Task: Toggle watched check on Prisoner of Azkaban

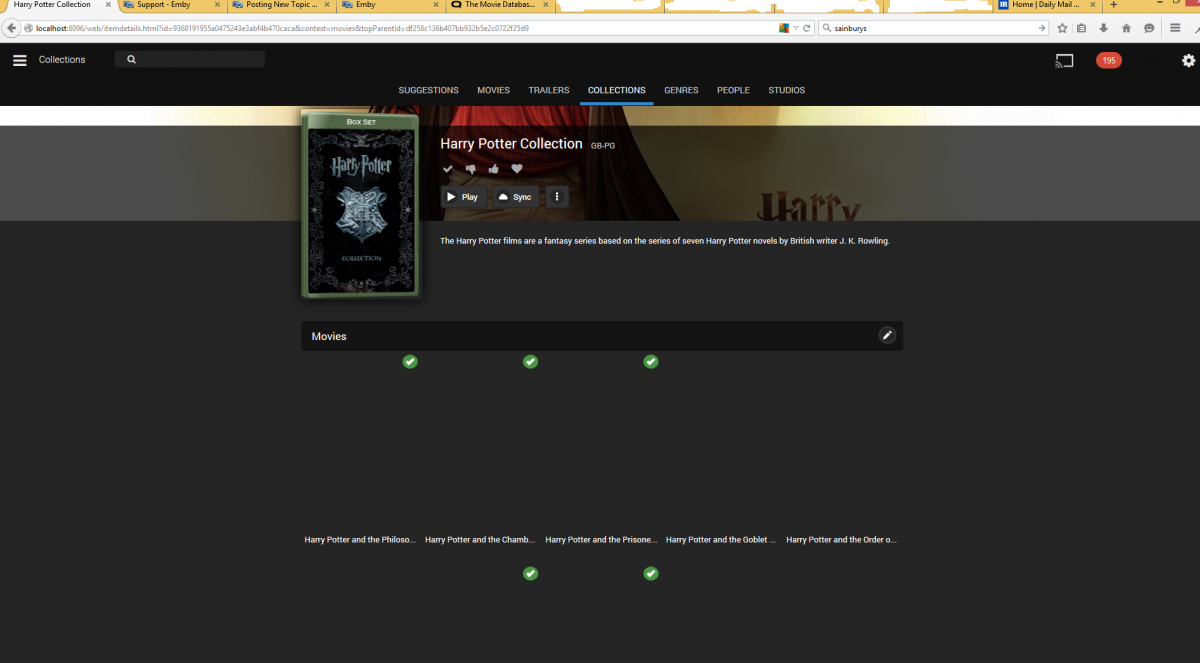Action: tap(651, 361)
